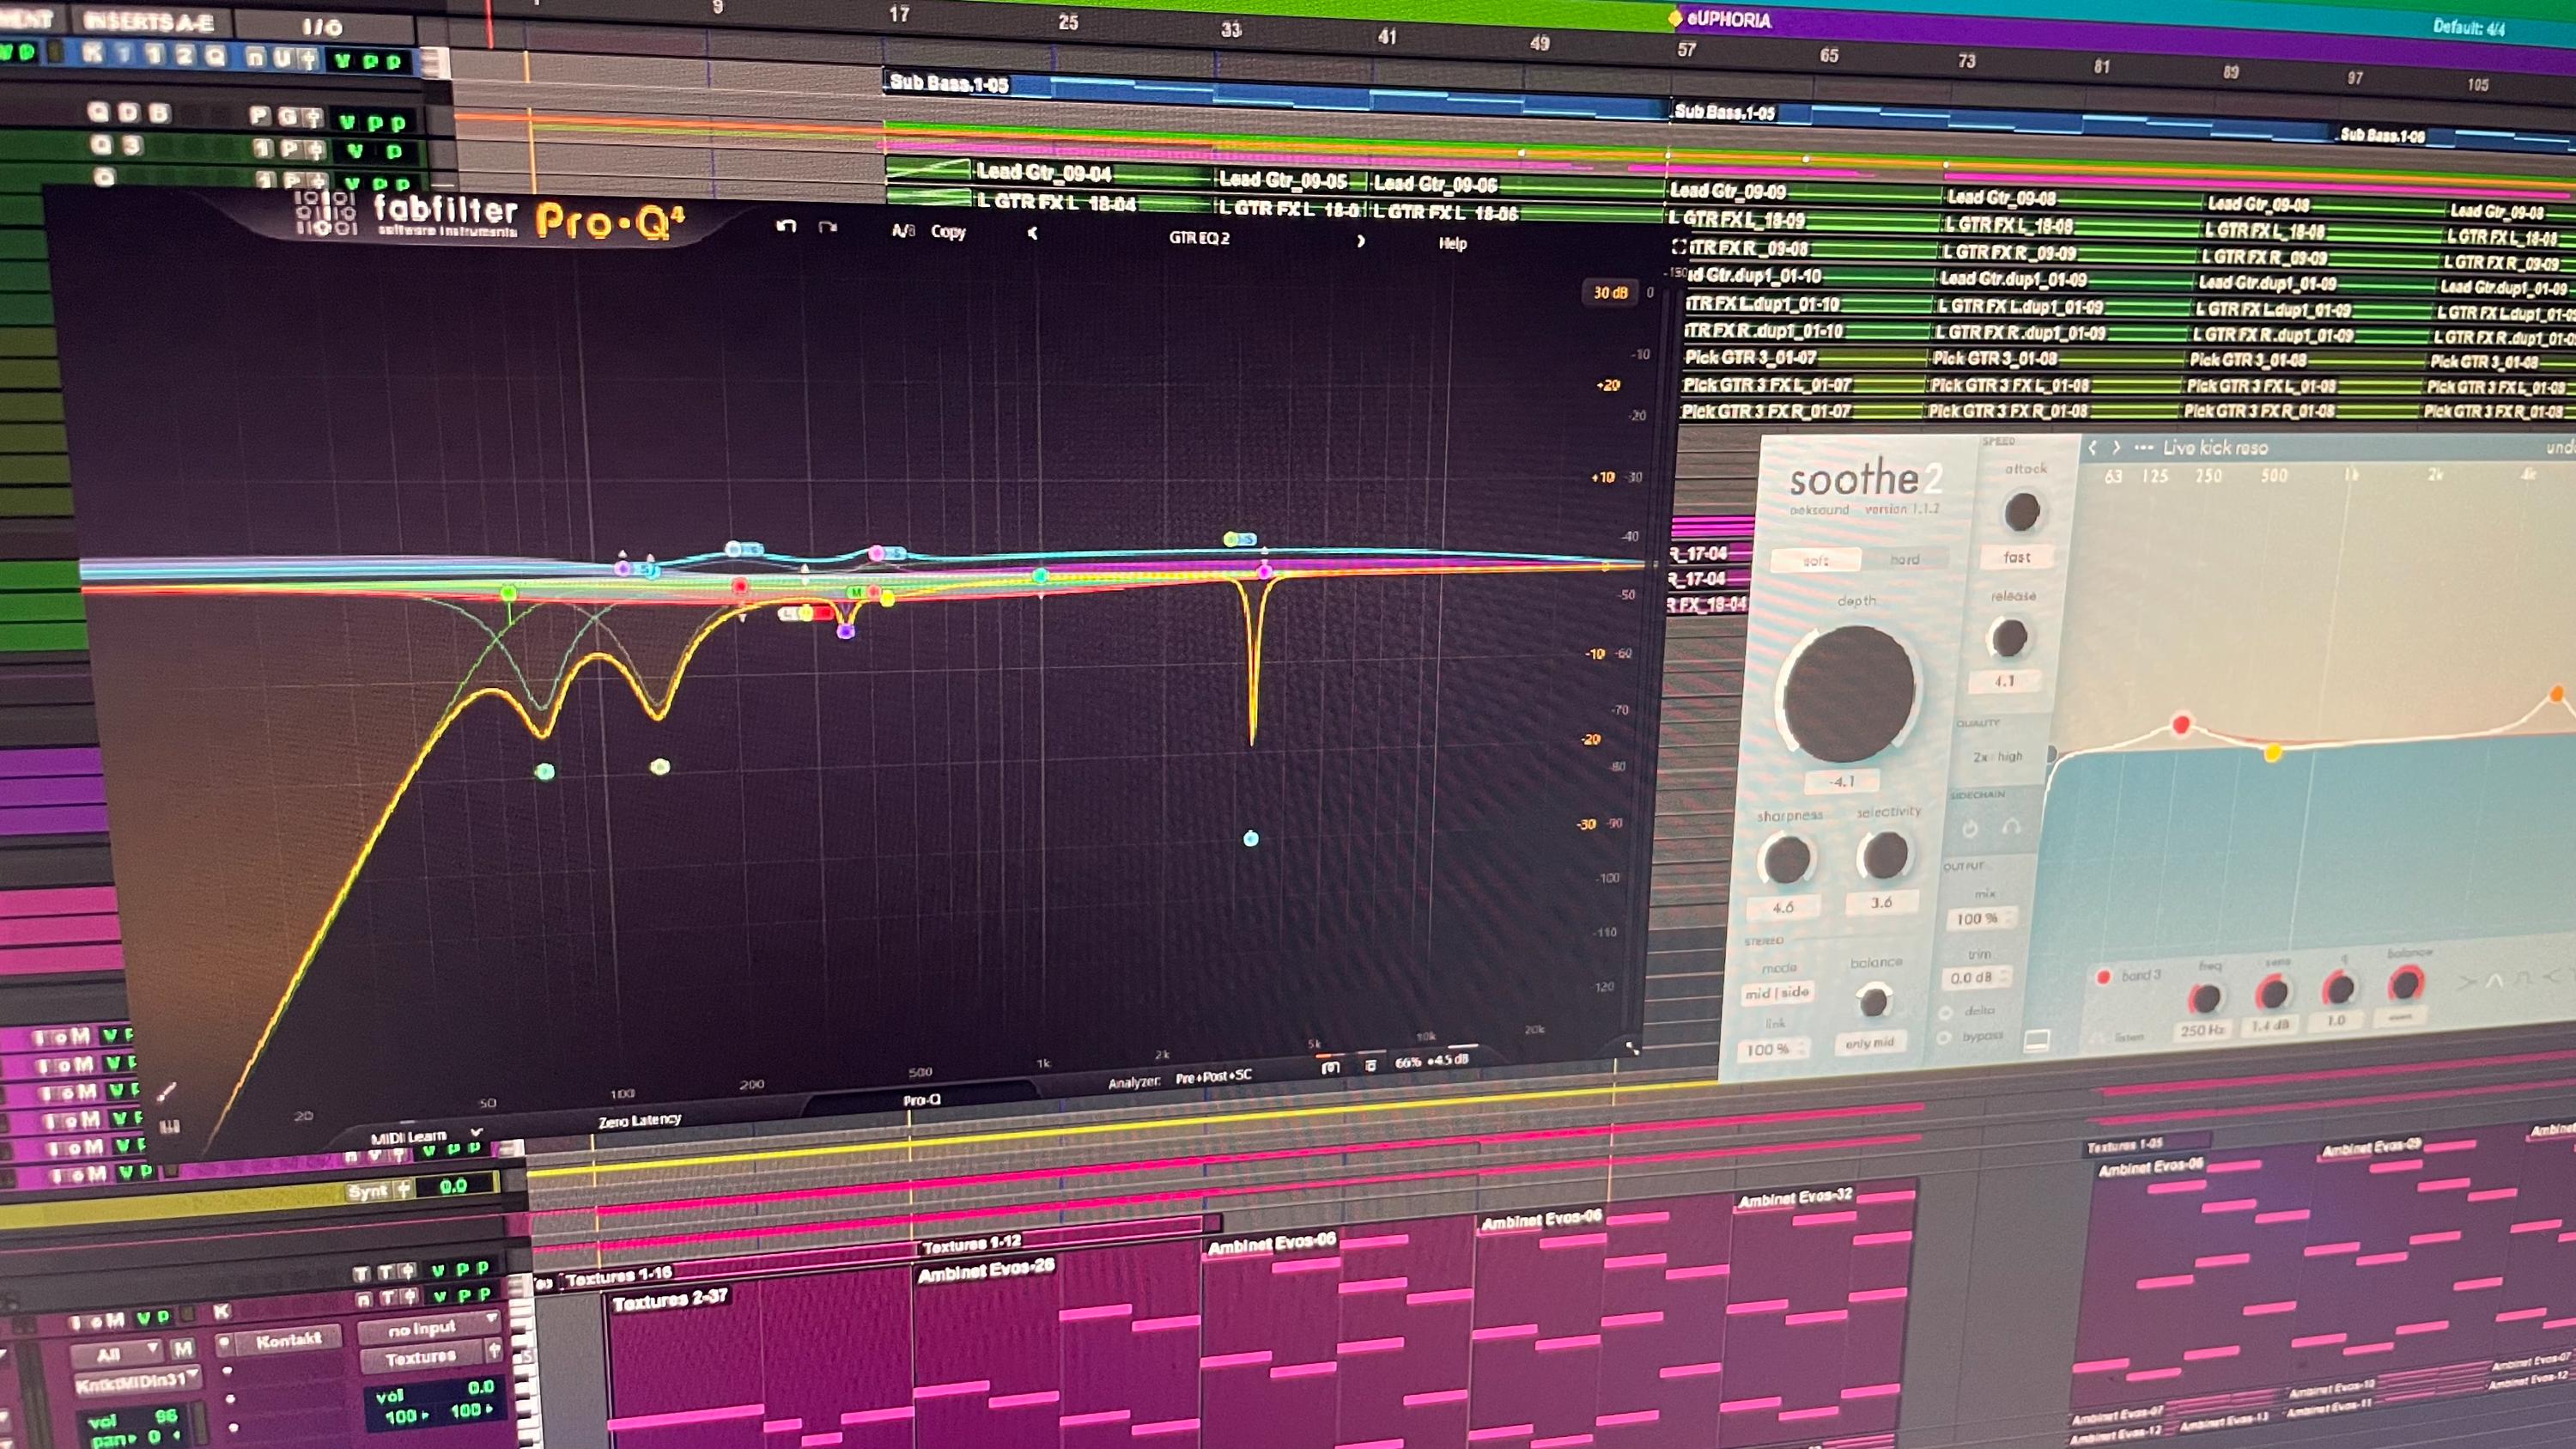The width and height of the screenshot is (2576, 1449).
Task: Click soothe2 band 3 freq knob
Action: click(x=2204, y=998)
